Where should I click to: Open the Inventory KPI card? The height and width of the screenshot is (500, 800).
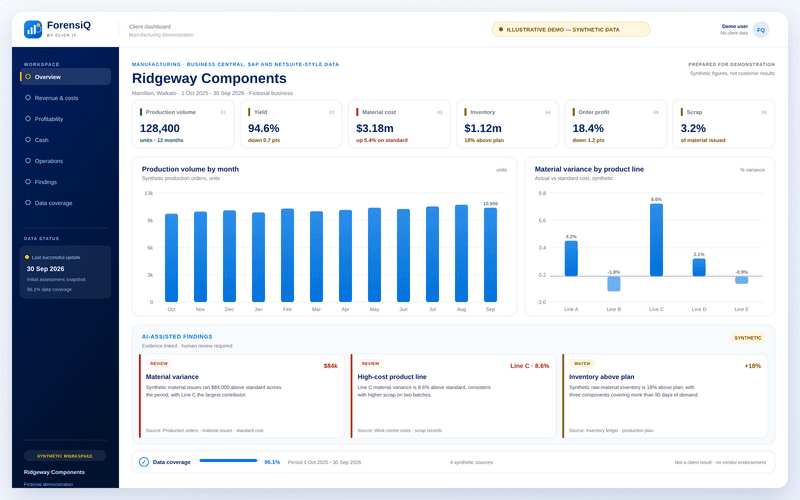tap(507, 124)
